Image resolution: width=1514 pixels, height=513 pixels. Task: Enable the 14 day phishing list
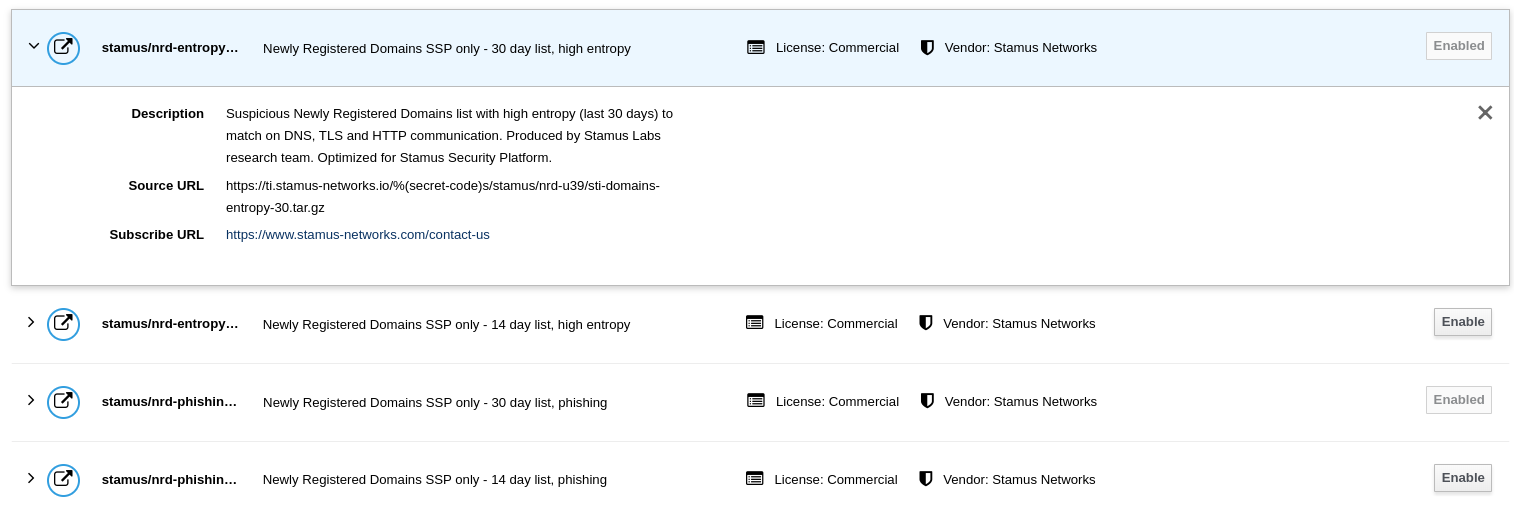pos(1462,478)
